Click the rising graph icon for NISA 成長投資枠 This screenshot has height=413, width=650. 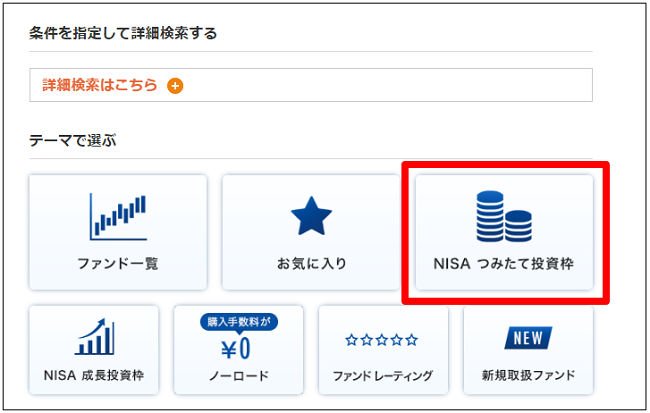coord(95,336)
